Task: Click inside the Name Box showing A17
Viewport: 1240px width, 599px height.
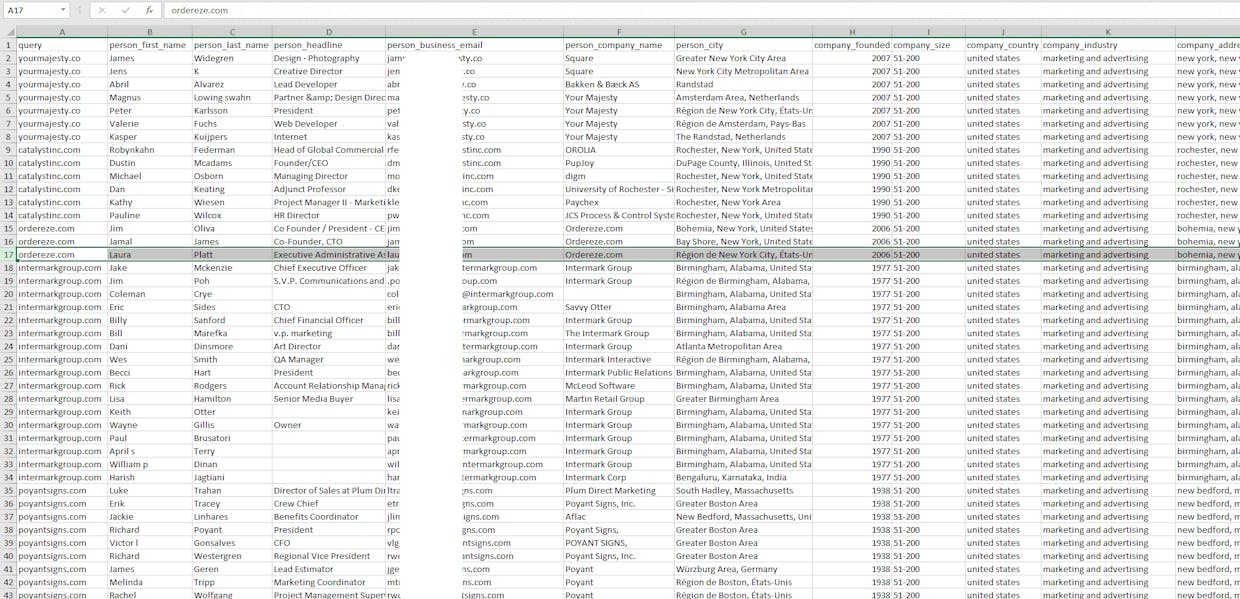Action: click(30, 10)
